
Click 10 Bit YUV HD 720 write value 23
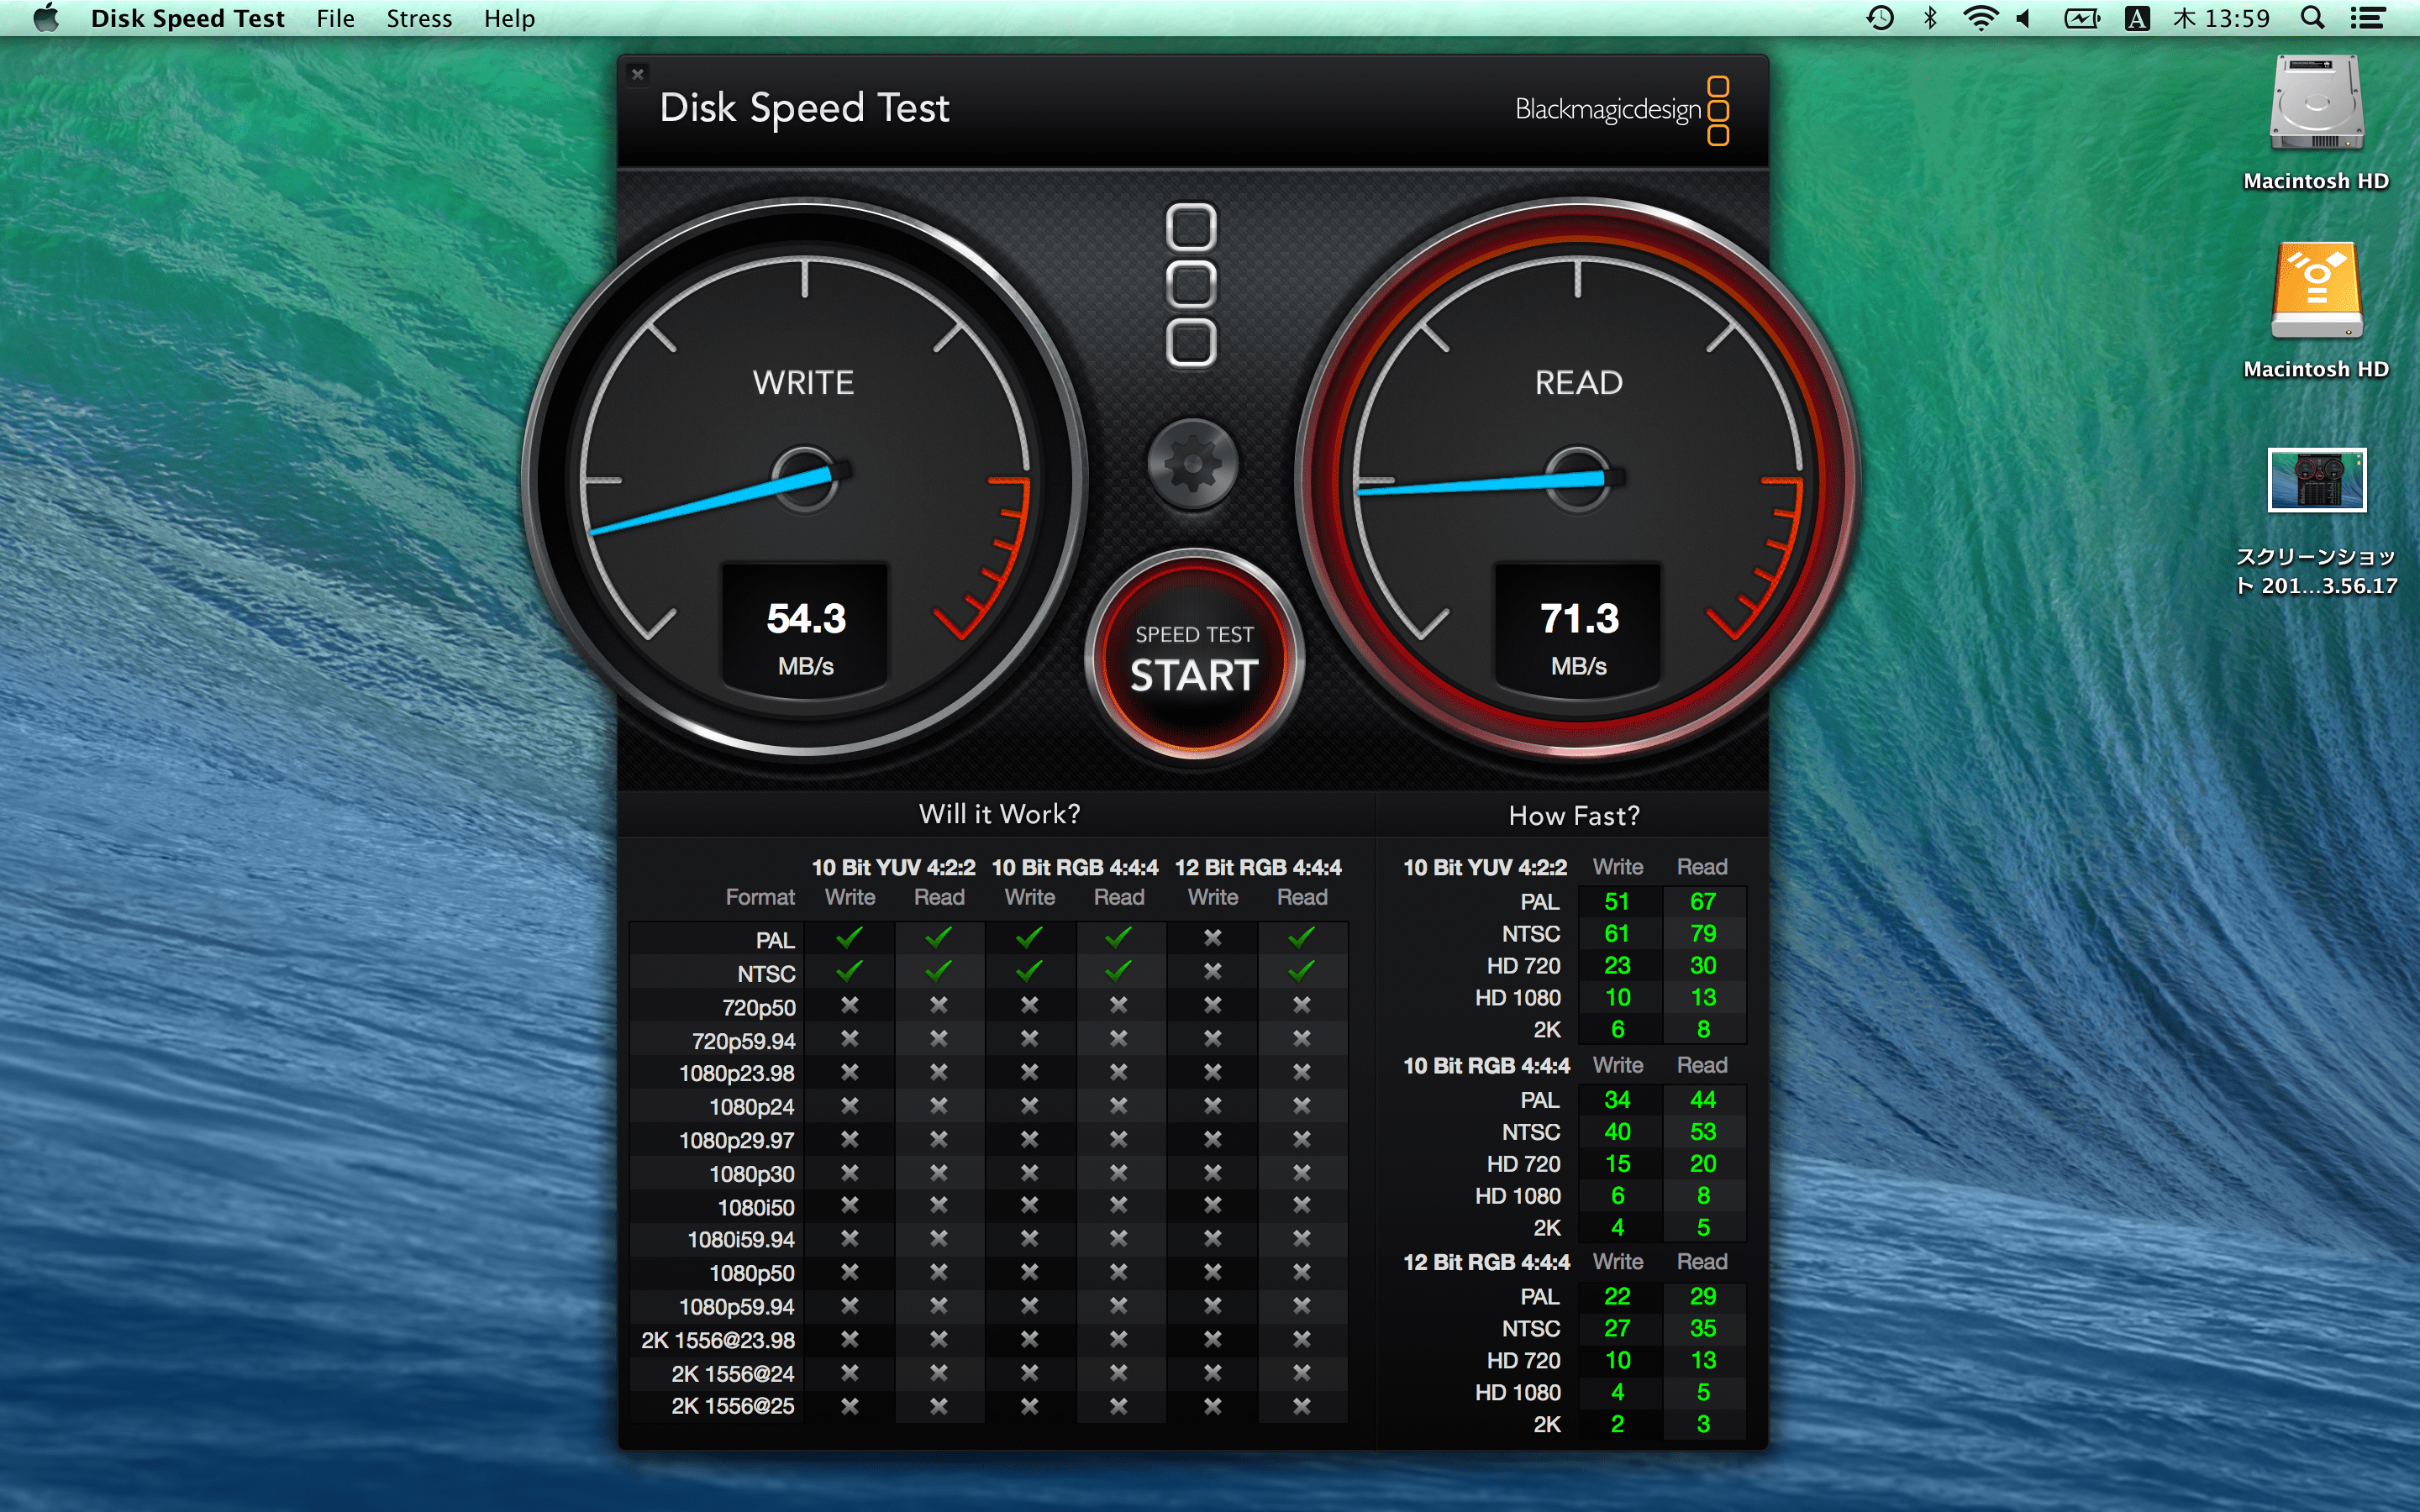(1617, 966)
